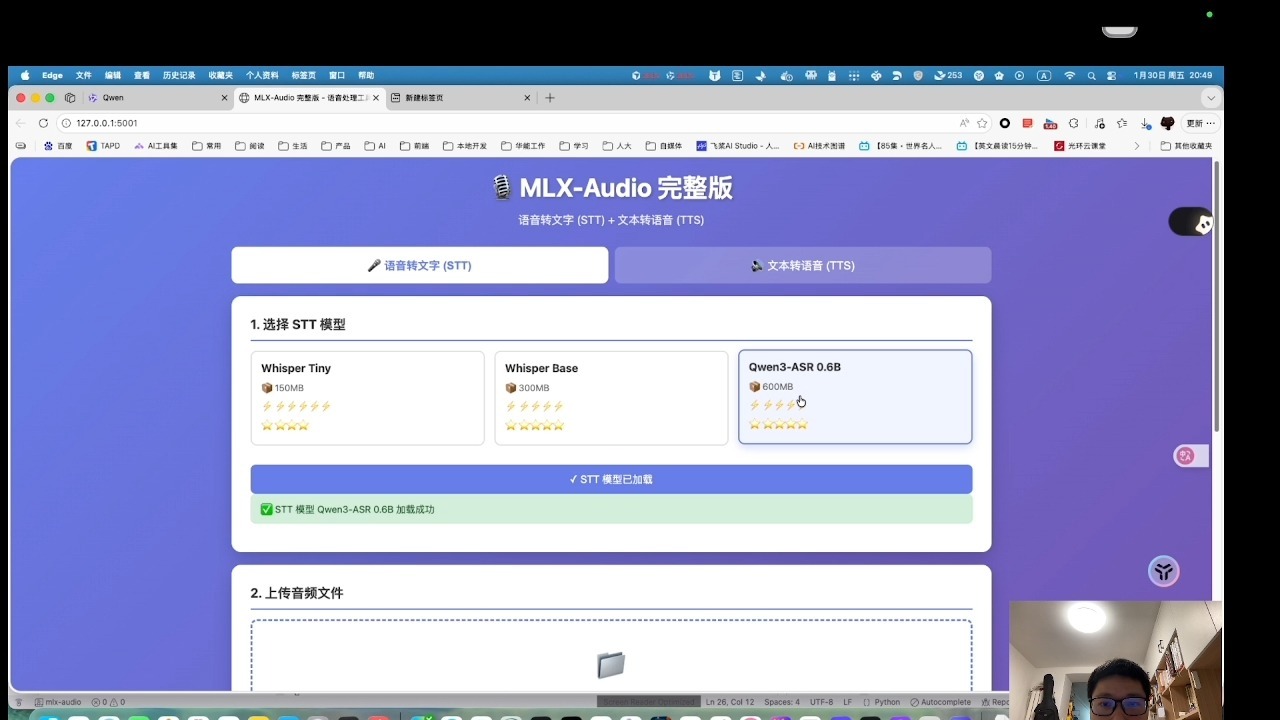Open the 文件 menu in menu bar

click(84, 75)
